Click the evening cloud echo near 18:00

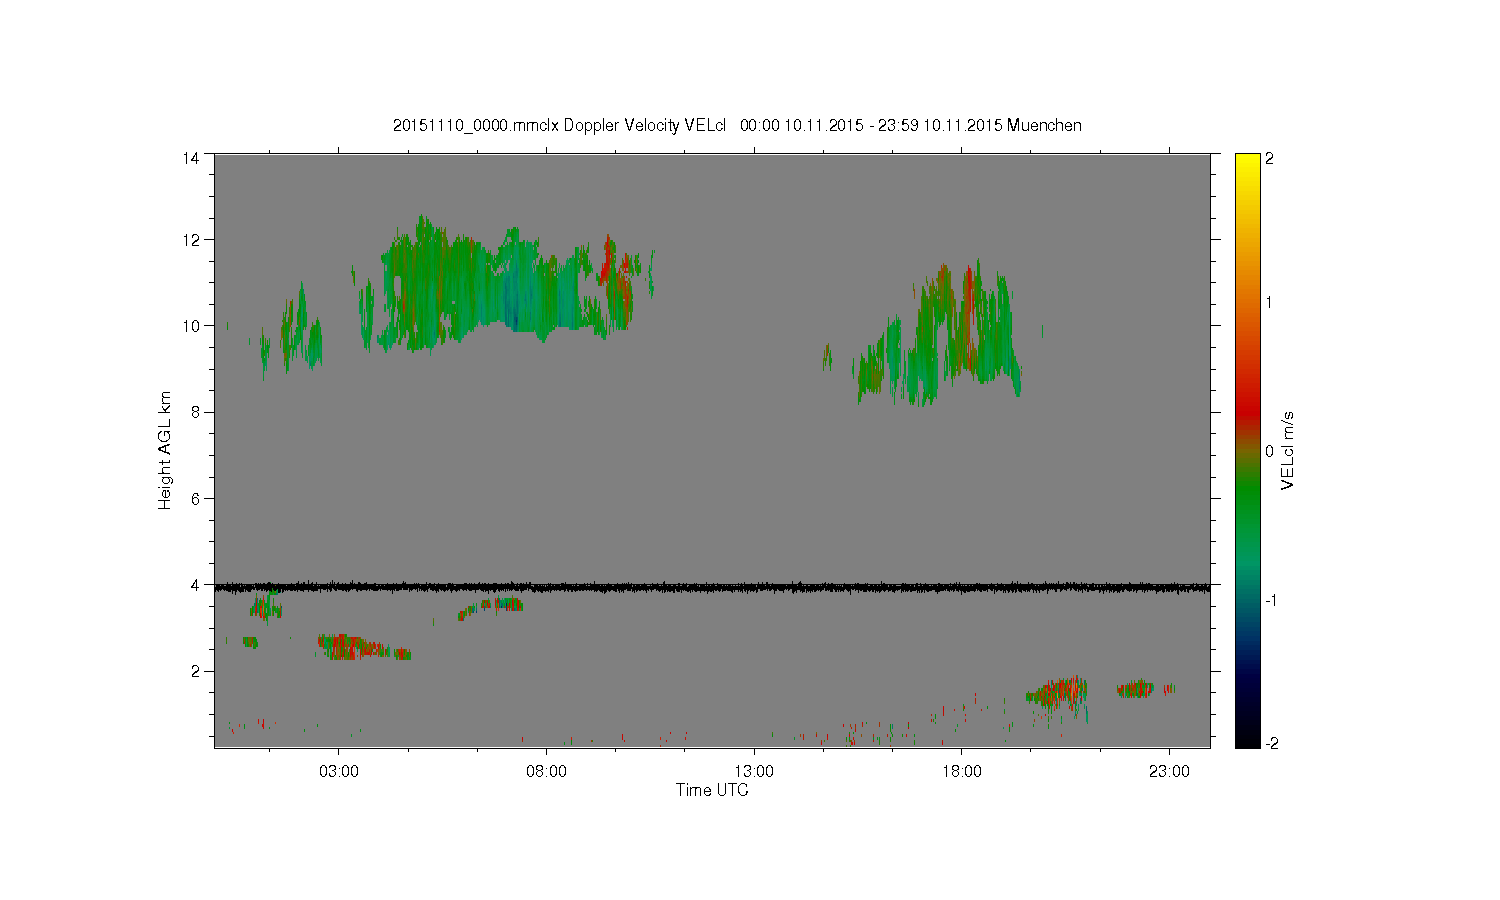click(940, 335)
